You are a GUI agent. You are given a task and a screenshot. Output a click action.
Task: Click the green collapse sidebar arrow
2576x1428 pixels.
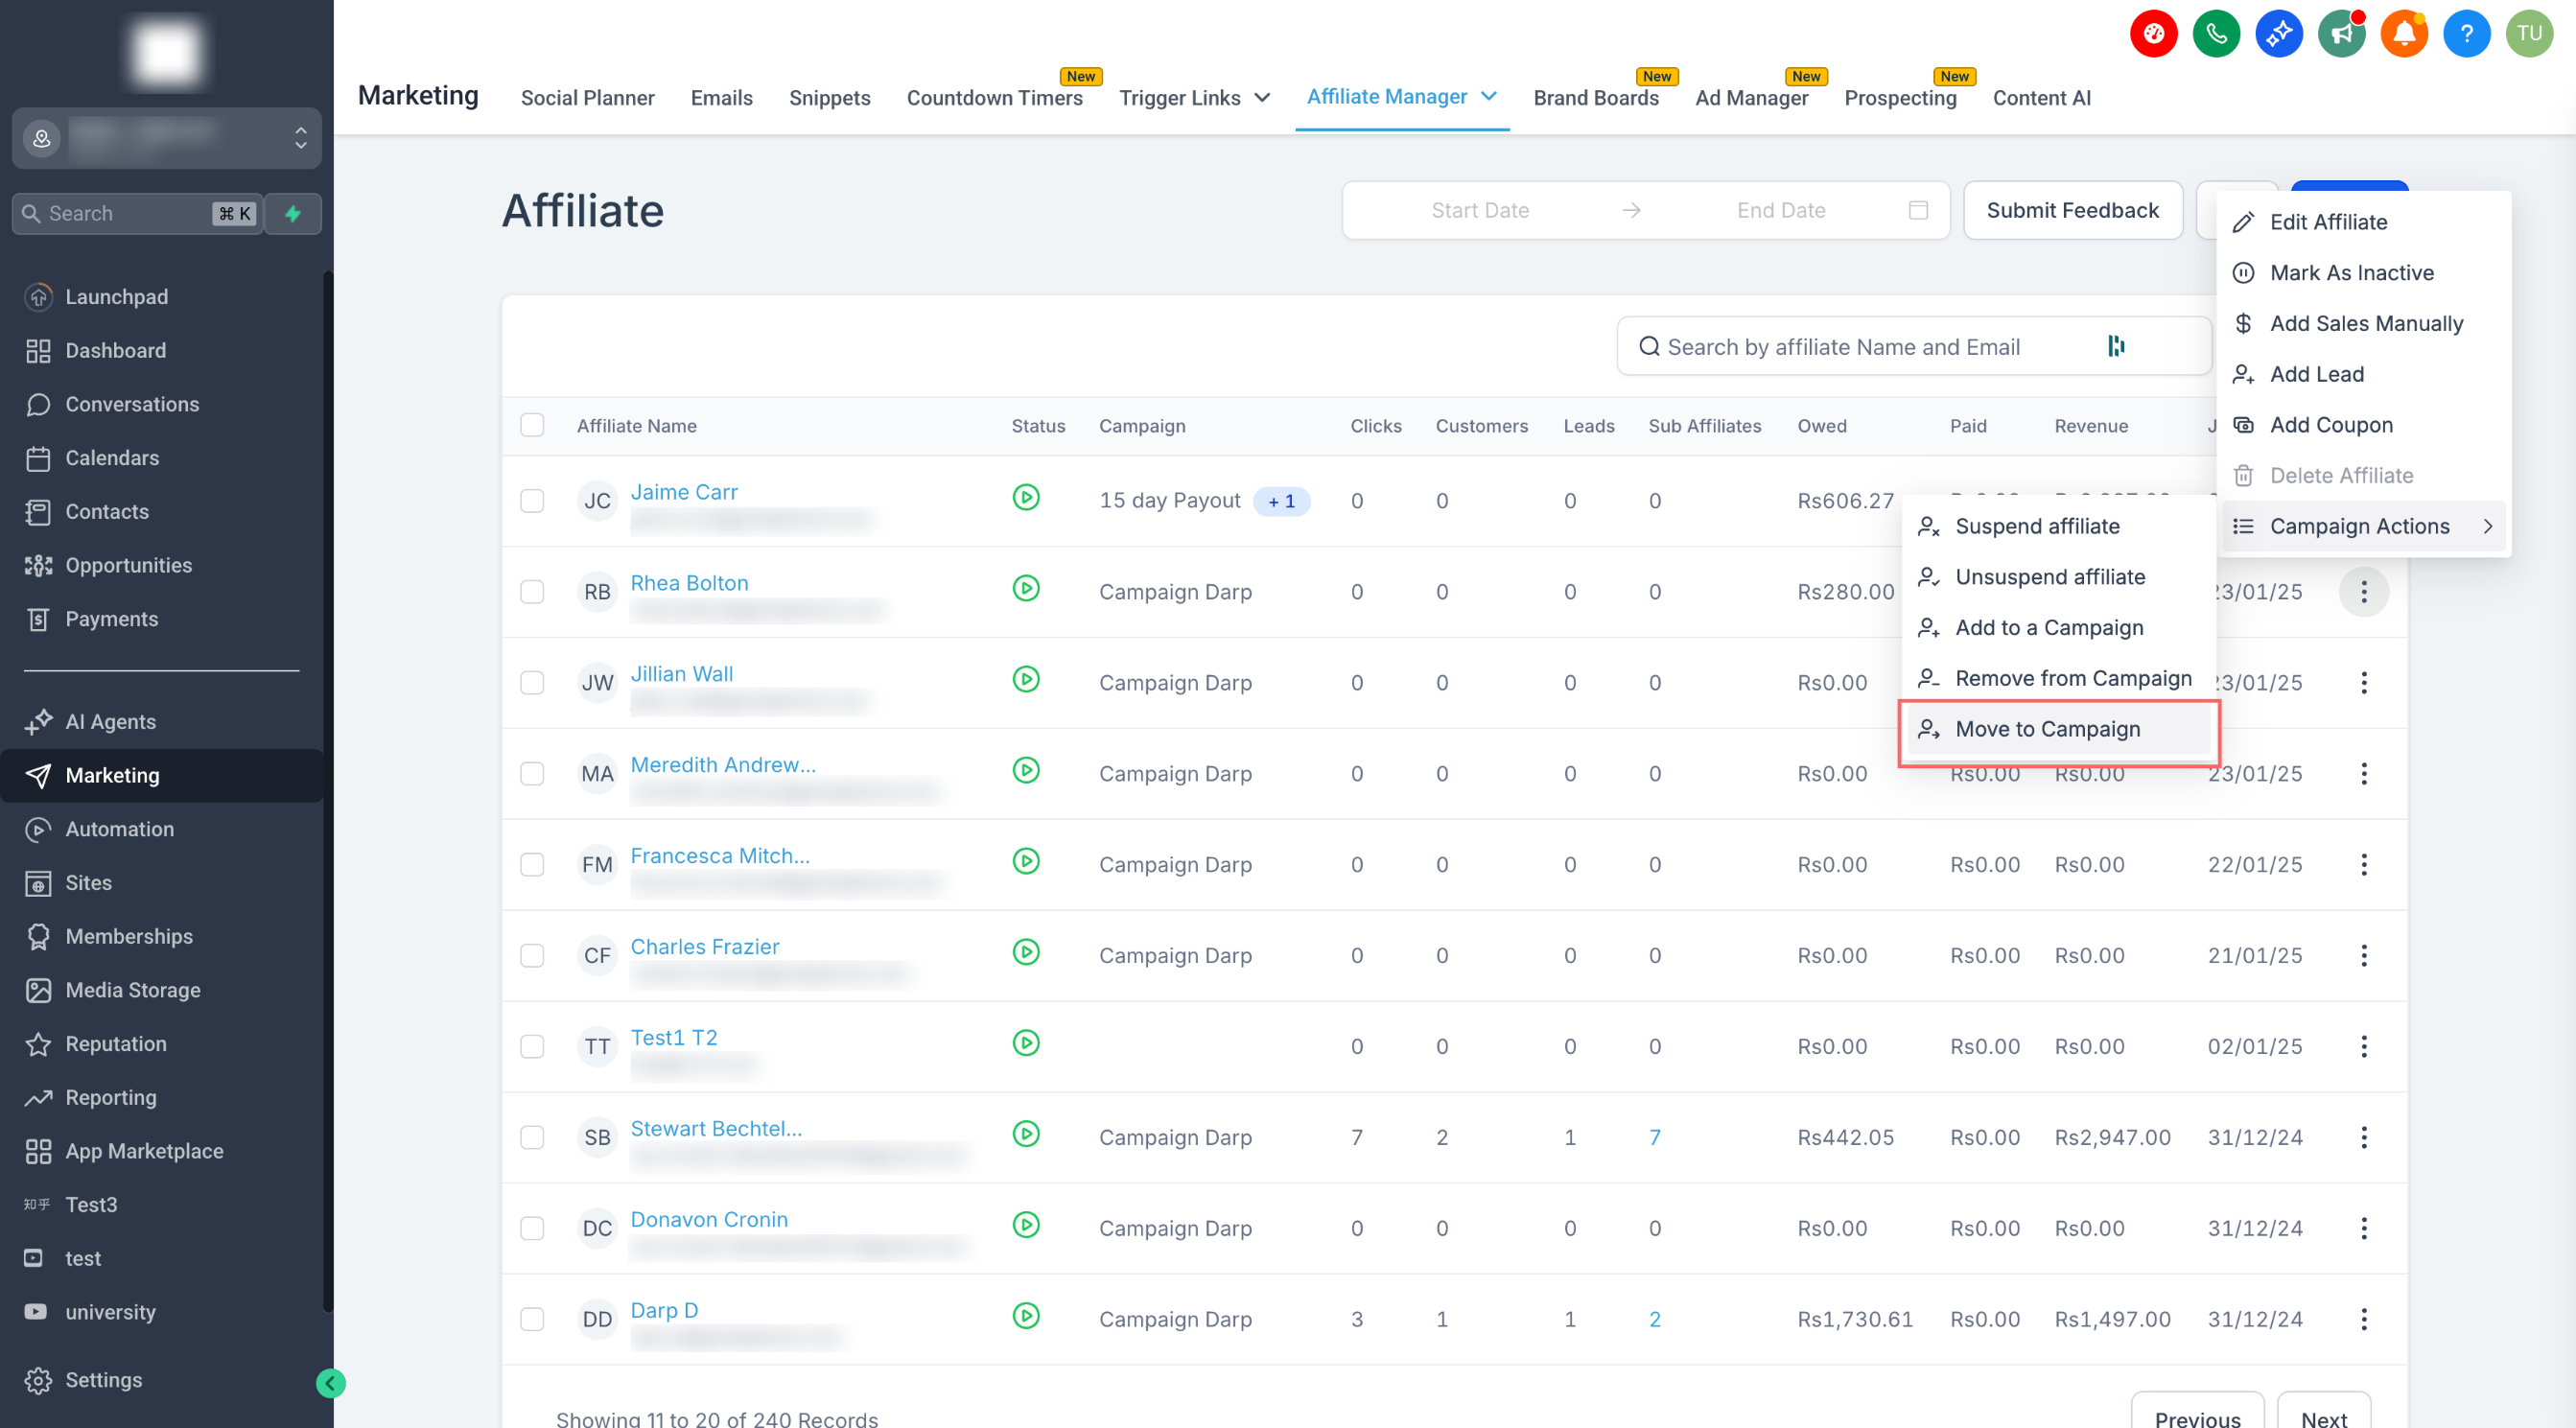(331, 1383)
